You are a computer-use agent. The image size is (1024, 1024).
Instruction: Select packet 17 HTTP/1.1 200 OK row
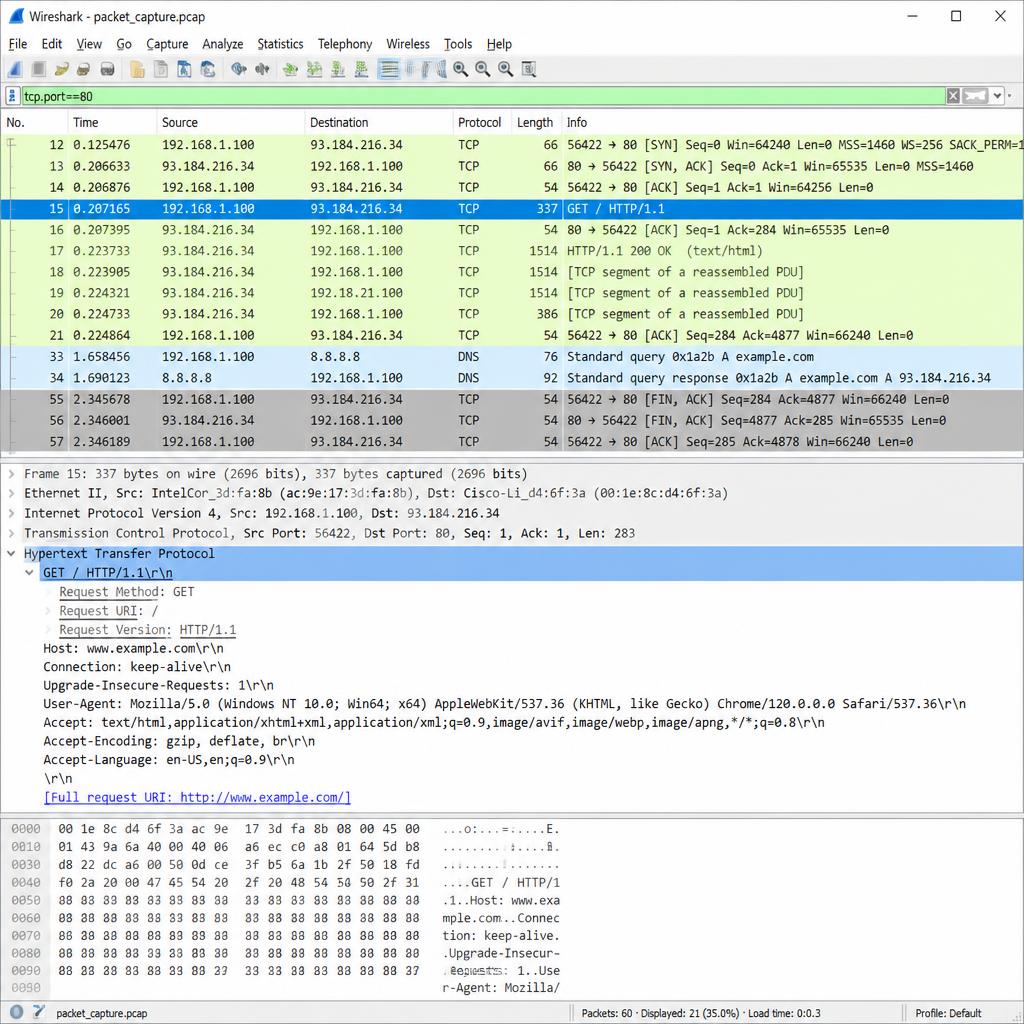coord(512,251)
